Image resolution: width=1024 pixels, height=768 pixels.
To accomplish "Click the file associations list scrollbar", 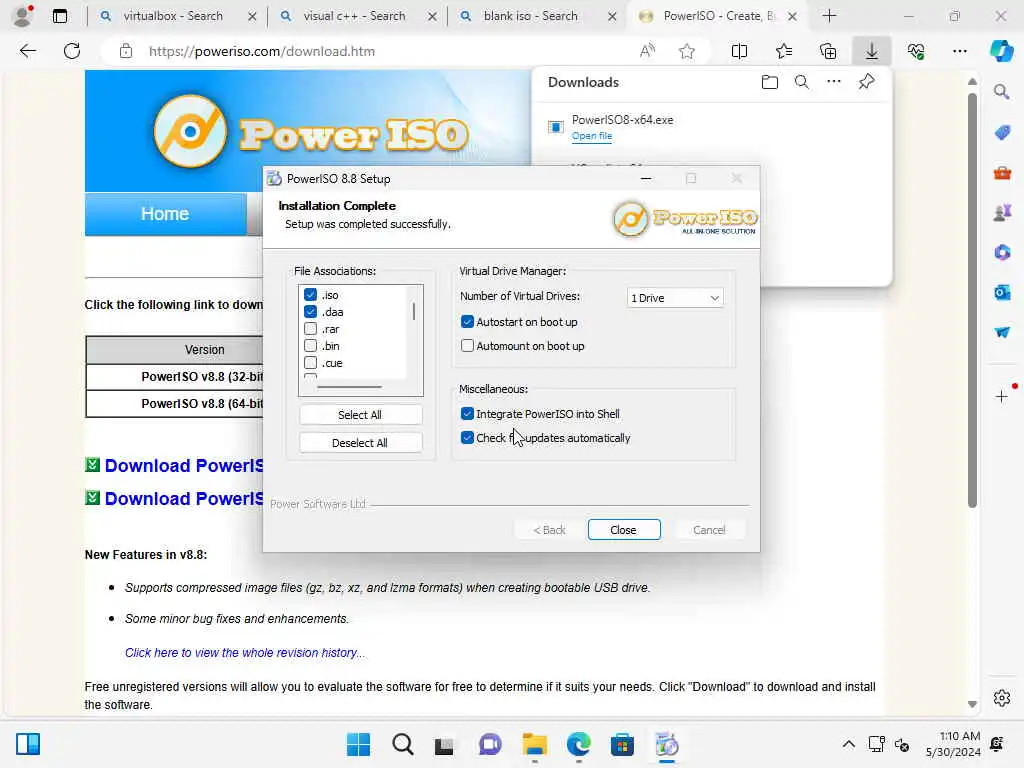I will click(414, 311).
